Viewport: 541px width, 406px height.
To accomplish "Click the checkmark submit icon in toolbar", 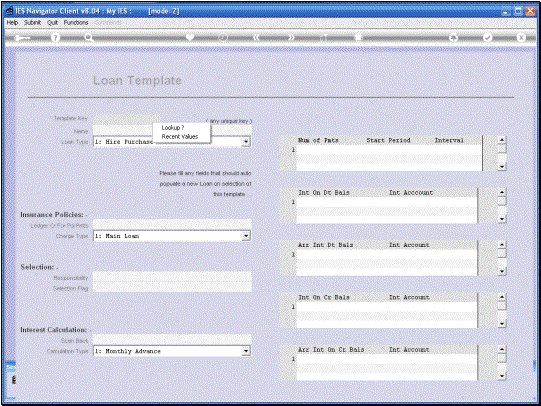I will coord(487,37).
